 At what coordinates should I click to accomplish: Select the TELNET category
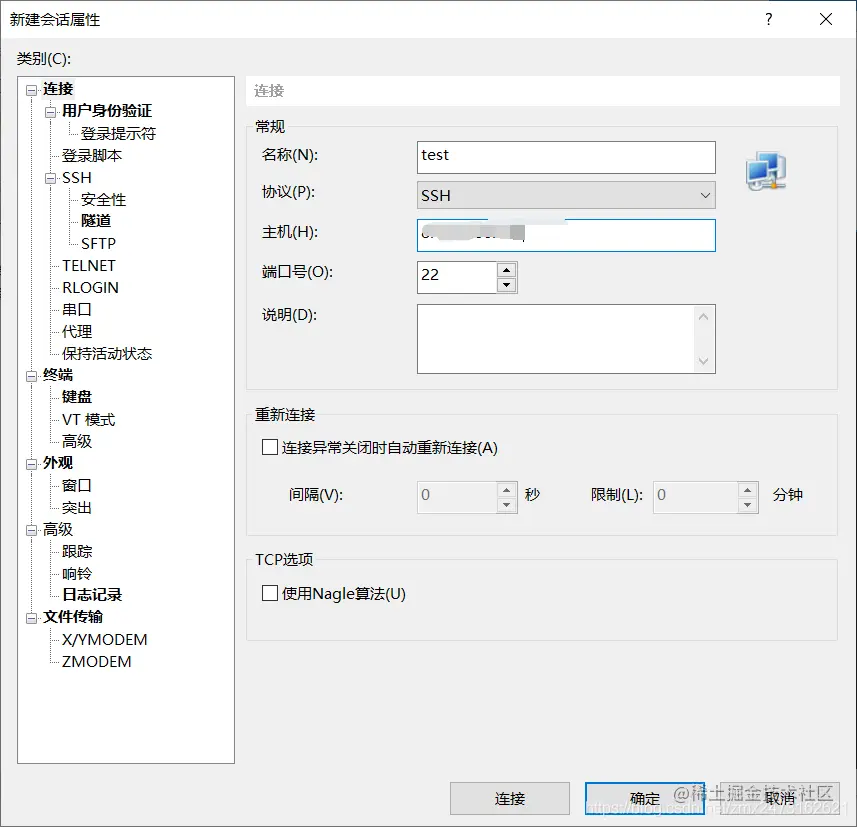pos(90,265)
